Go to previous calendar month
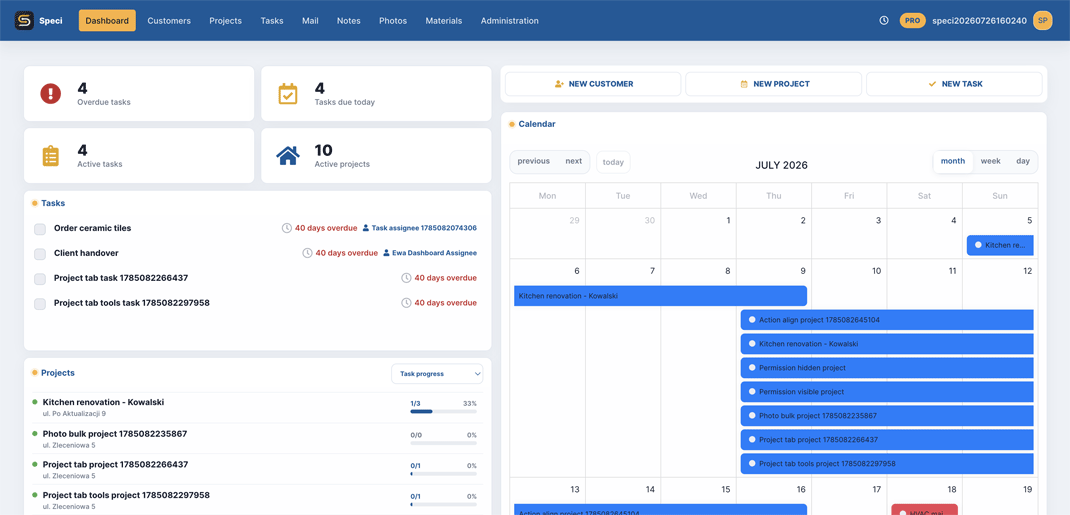The width and height of the screenshot is (1070, 515). [533, 162]
